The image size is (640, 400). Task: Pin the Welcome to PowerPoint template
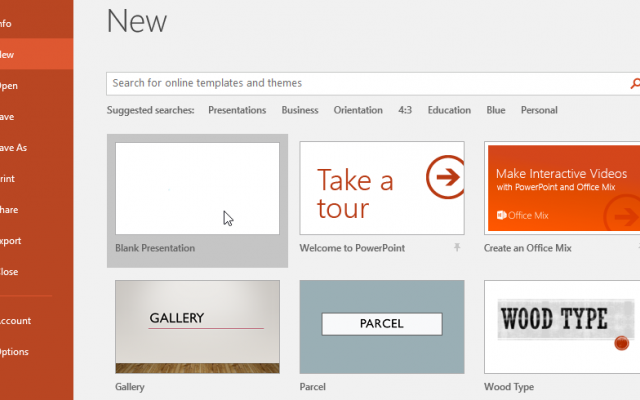click(457, 247)
